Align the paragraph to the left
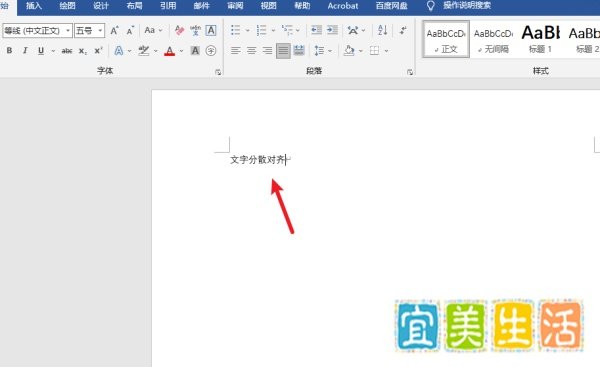Viewport: 600px width, 367px height. (236, 51)
